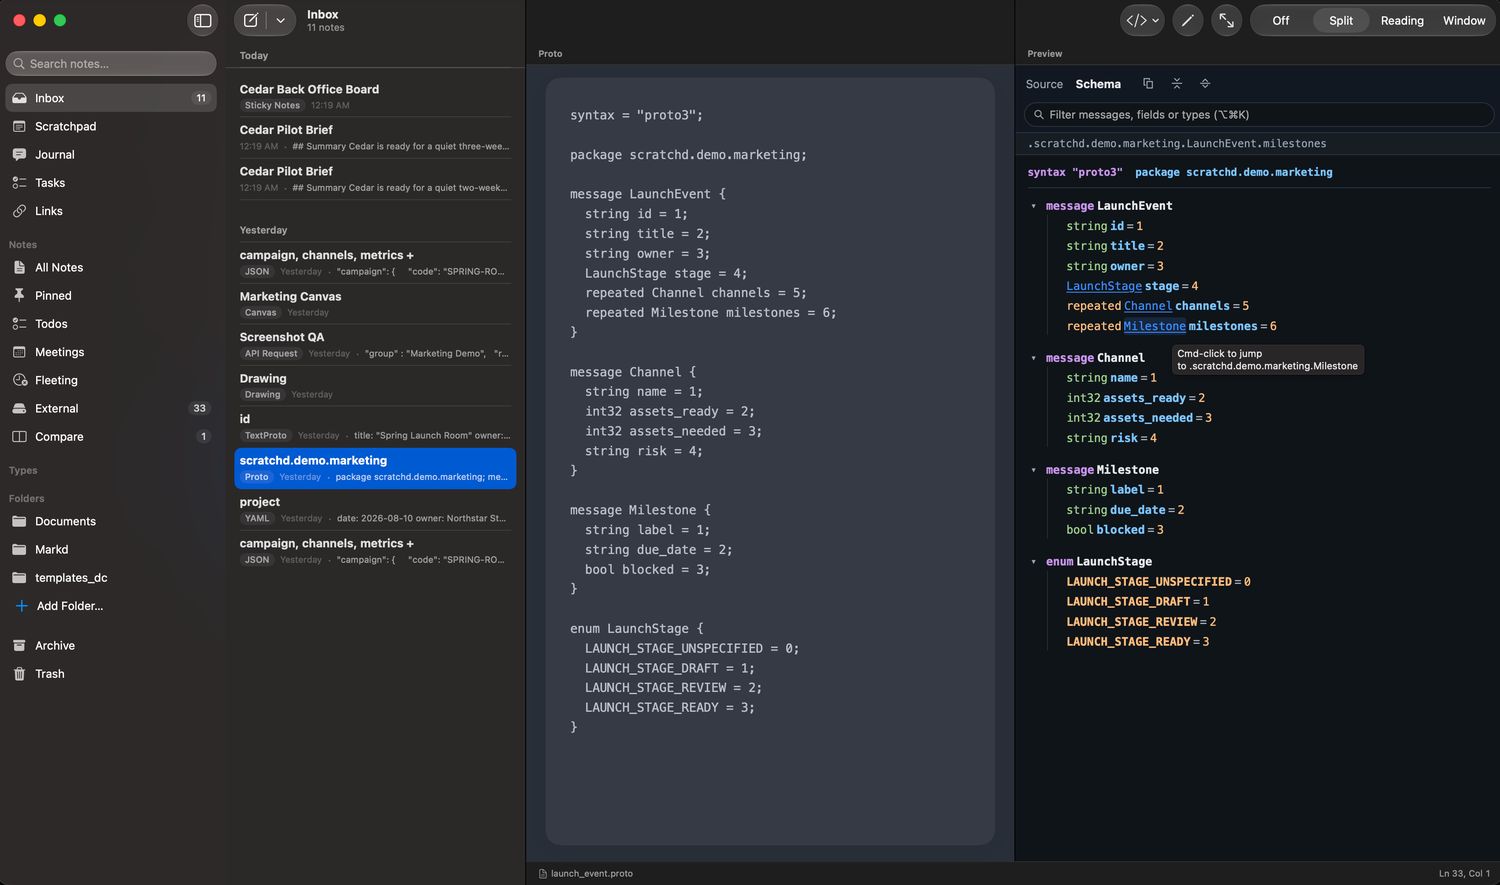
Task: Collapse the enum LaunchStage disclosure triangle
Action: point(1034,562)
